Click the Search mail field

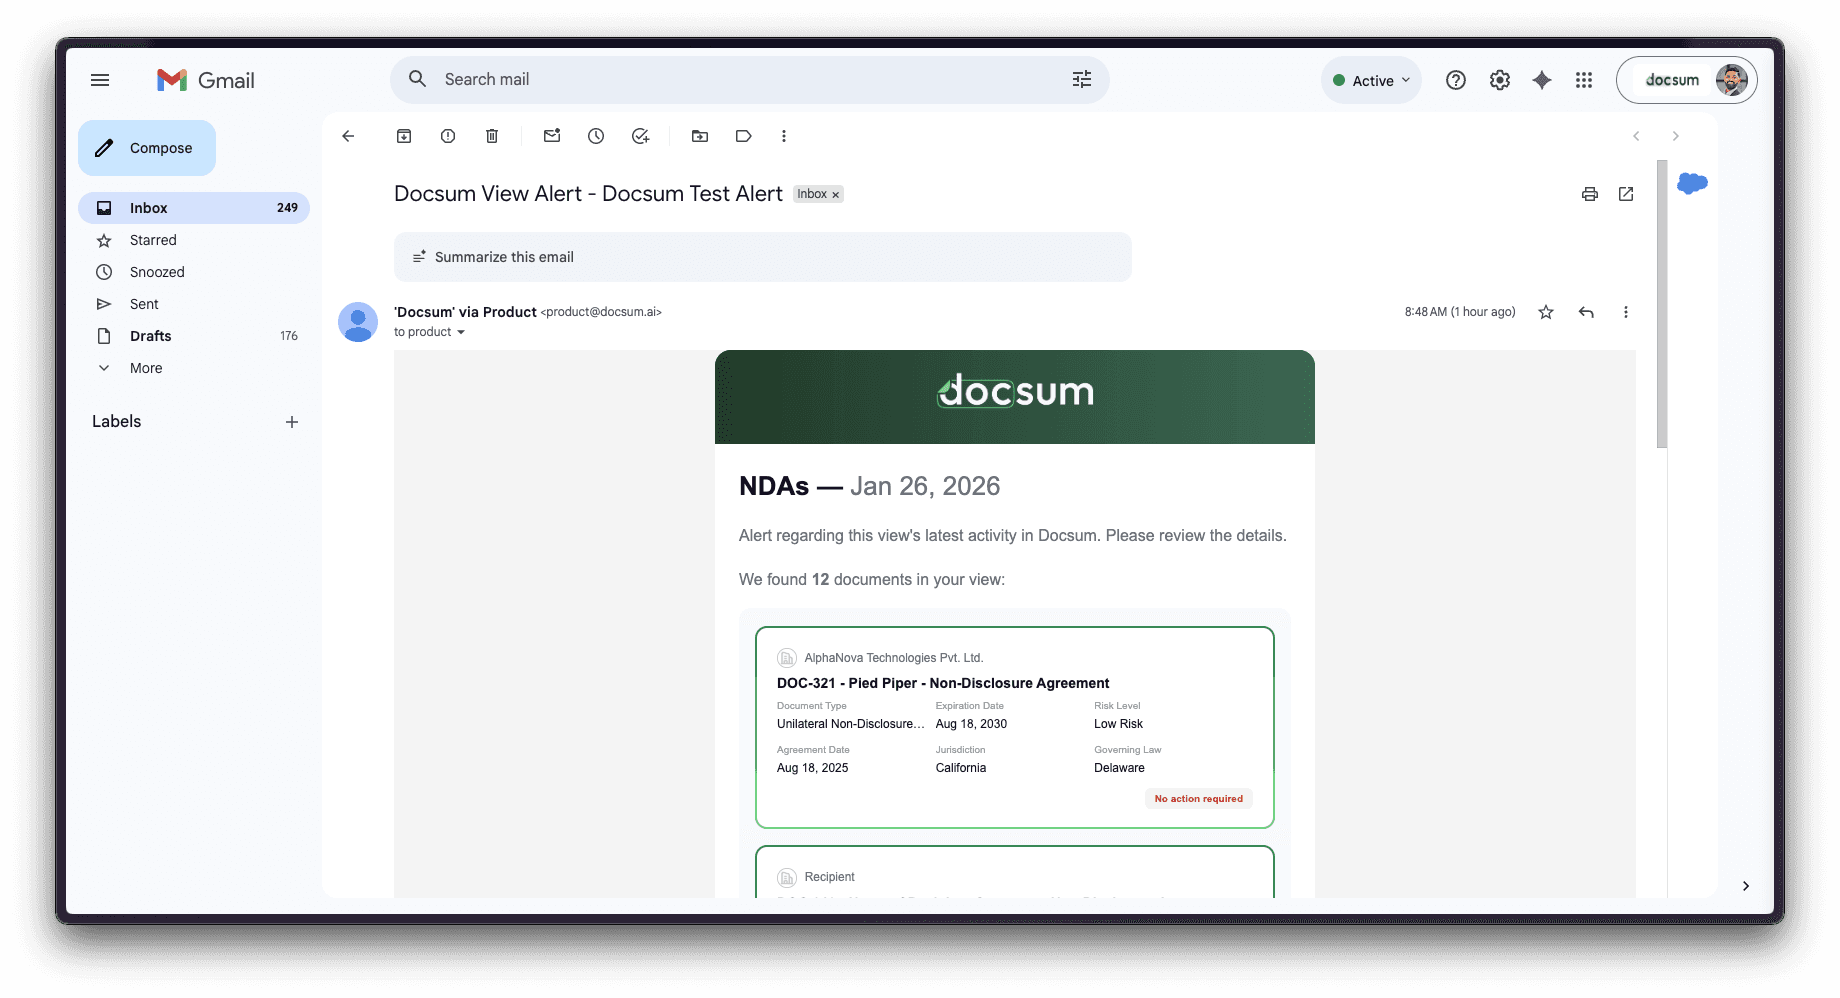point(750,79)
